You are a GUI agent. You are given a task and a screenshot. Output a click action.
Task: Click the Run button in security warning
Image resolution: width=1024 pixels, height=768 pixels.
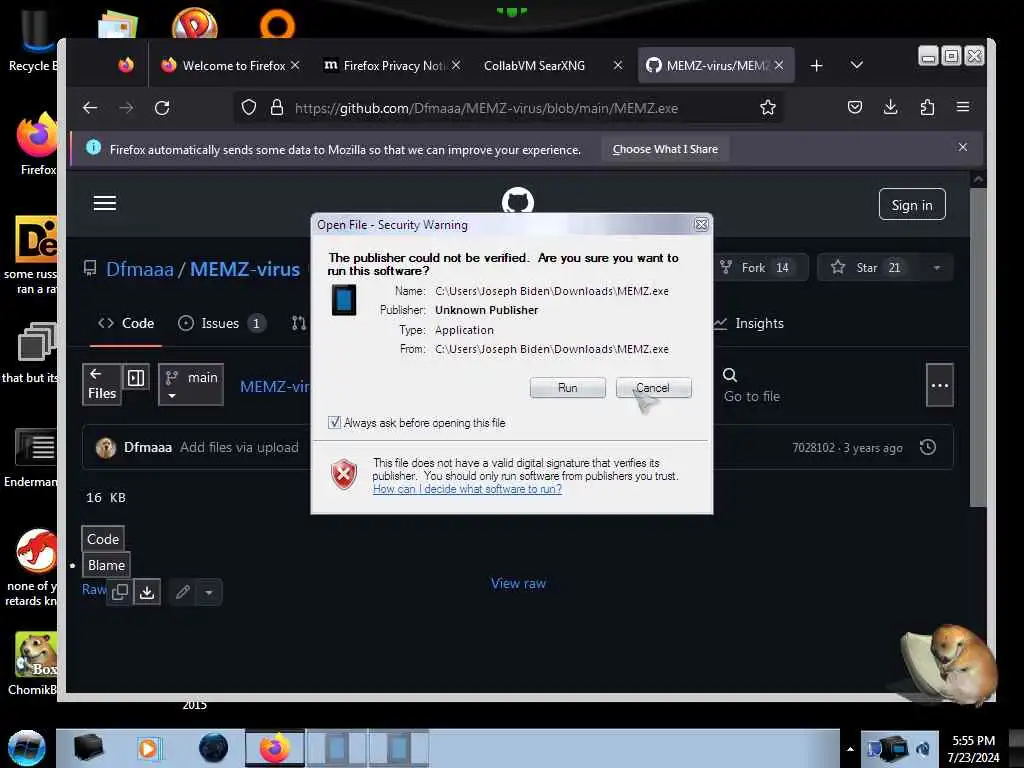click(568, 387)
